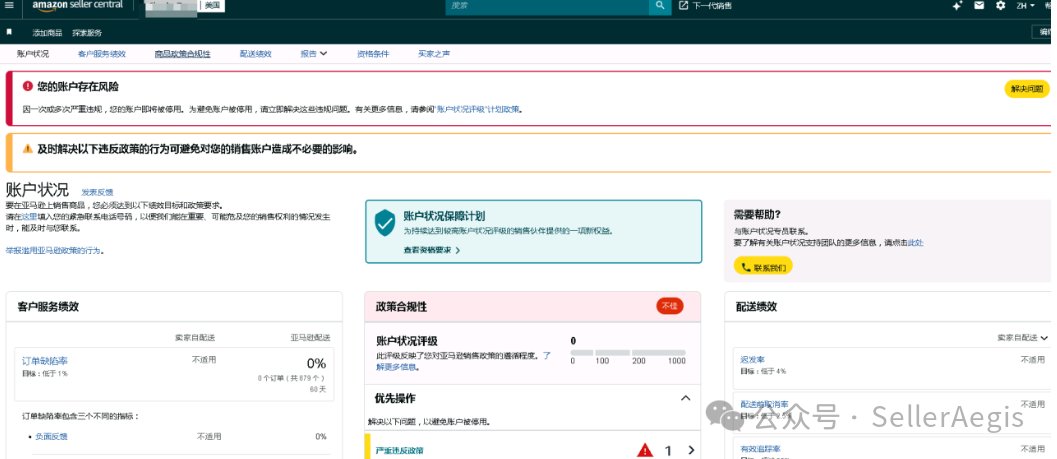Click the red warning triangle beside 严重违反政策
Viewport: 1057px width, 459px height.
(x=645, y=450)
